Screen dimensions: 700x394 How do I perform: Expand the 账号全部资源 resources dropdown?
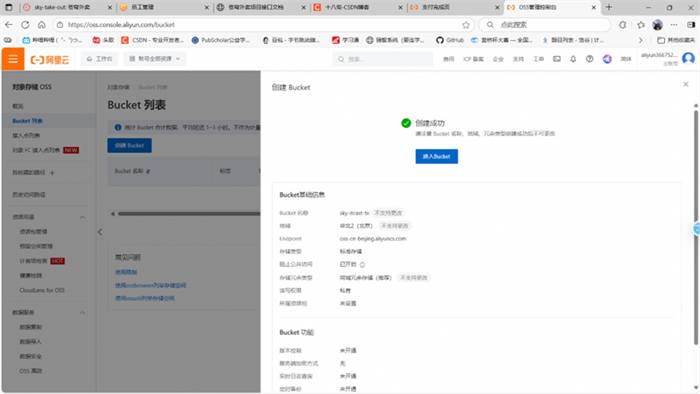[154, 59]
